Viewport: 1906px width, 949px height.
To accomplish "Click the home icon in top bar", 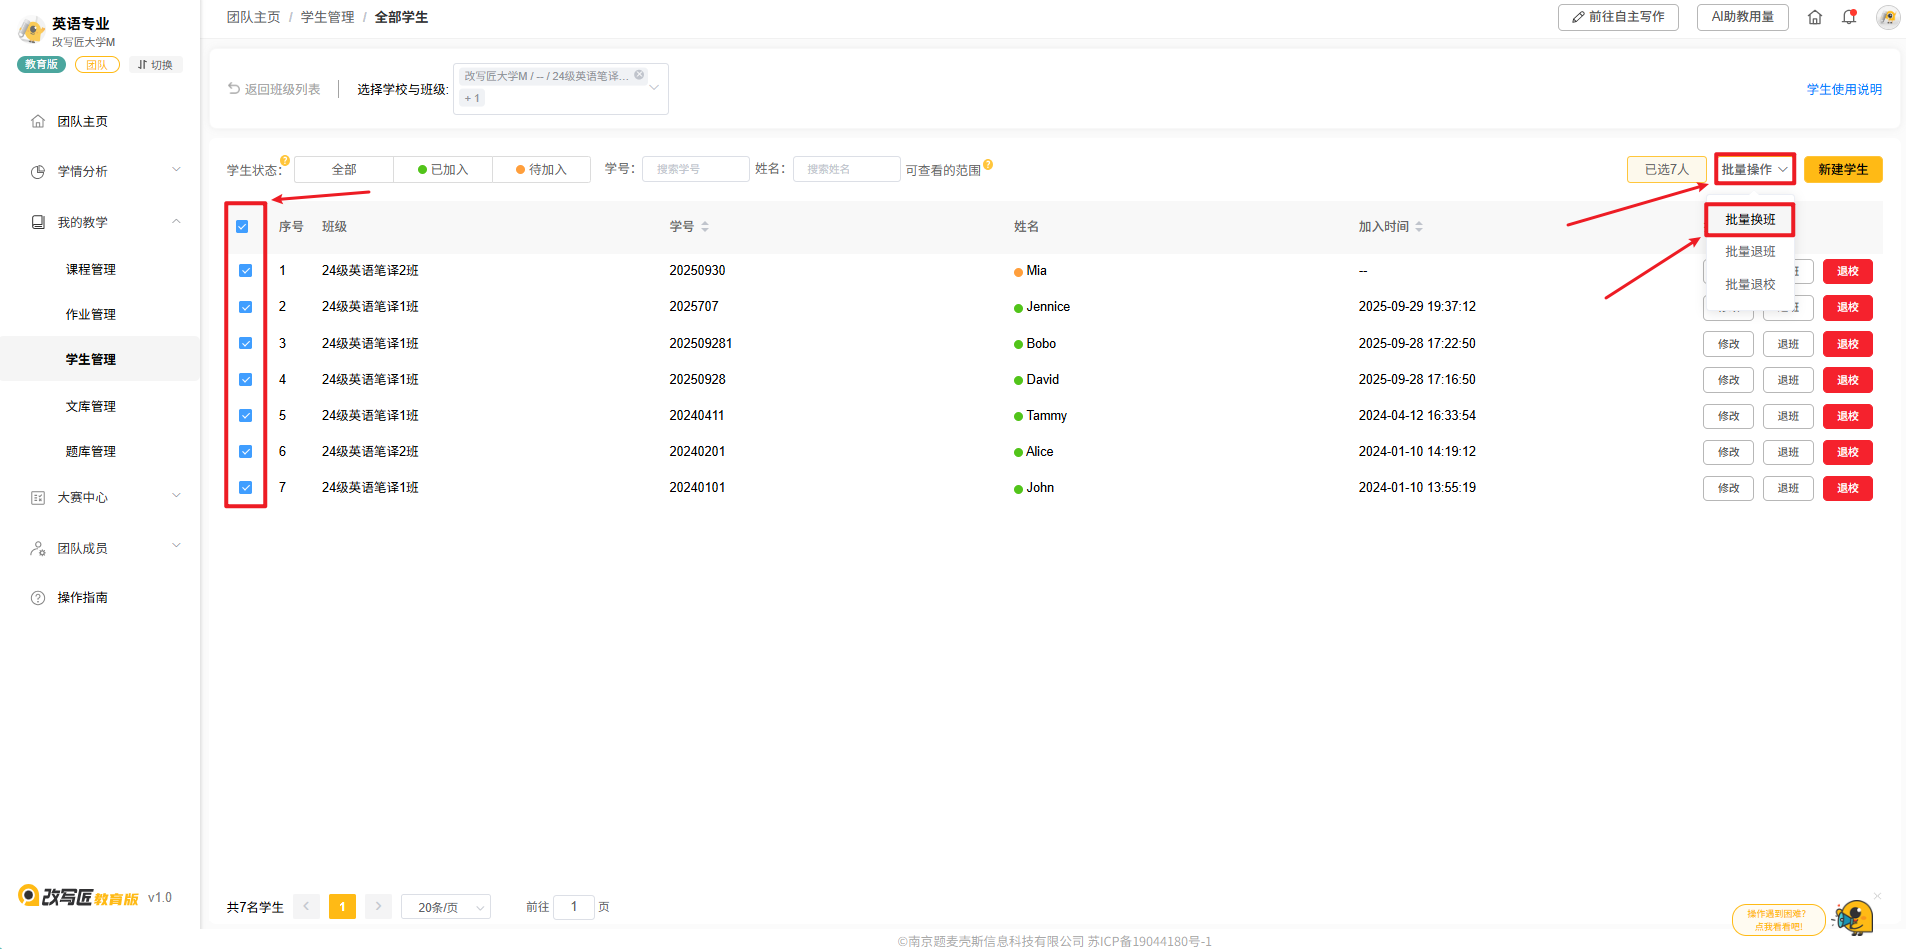I will tap(1815, 17).
